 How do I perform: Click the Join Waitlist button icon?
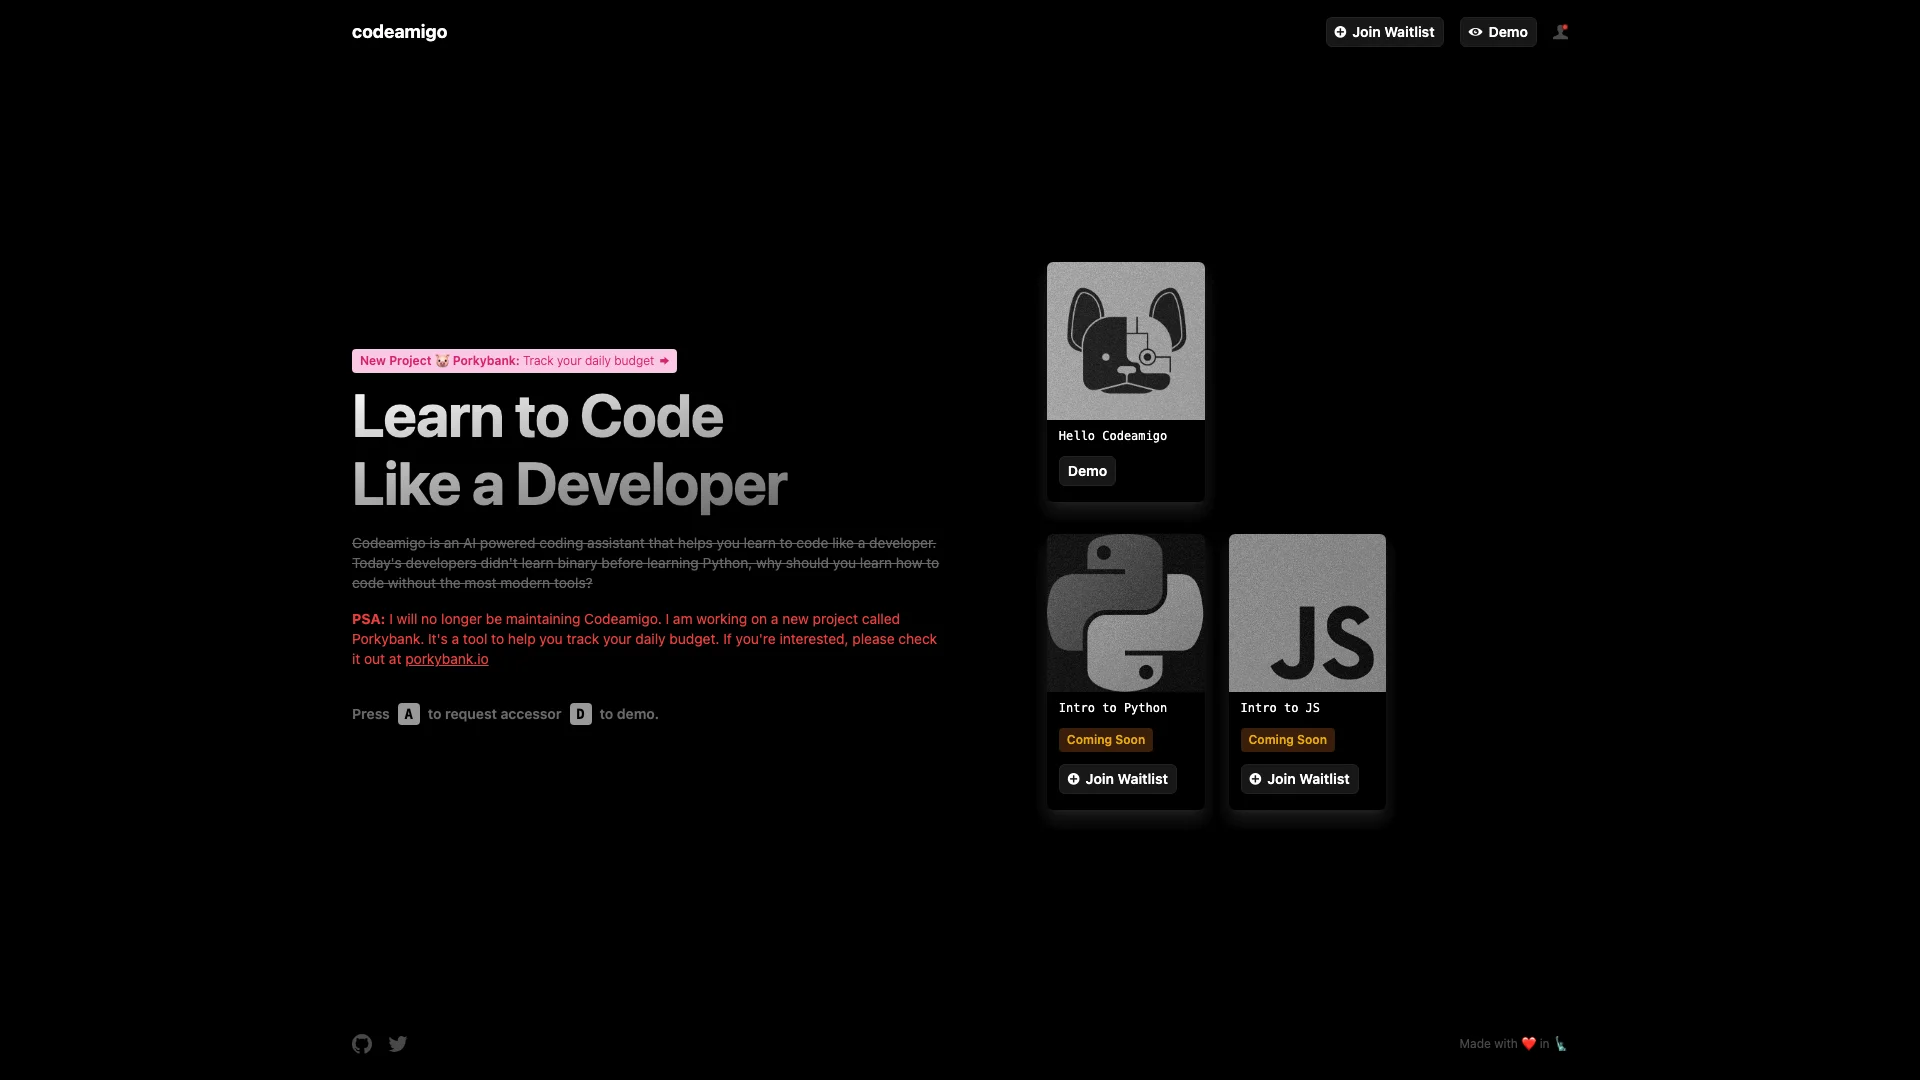tap(1341, 32)
